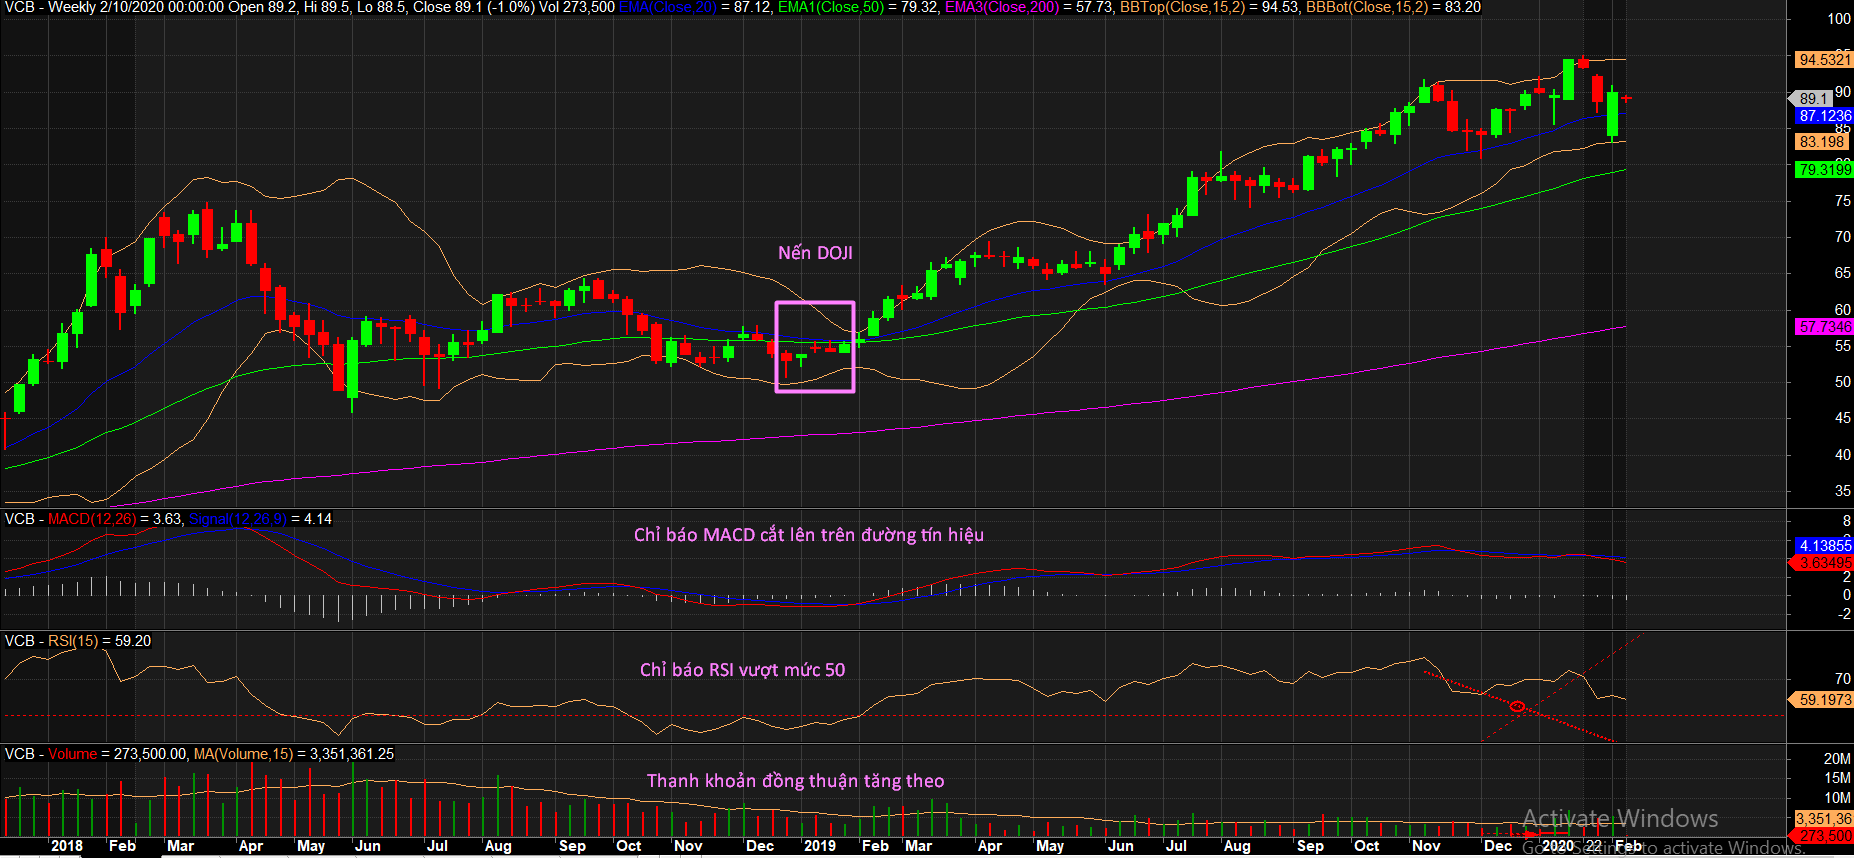This screenshot has height=858, width=1854.
Task: Click the 50 level on price axis
Action: [1843, 382]
